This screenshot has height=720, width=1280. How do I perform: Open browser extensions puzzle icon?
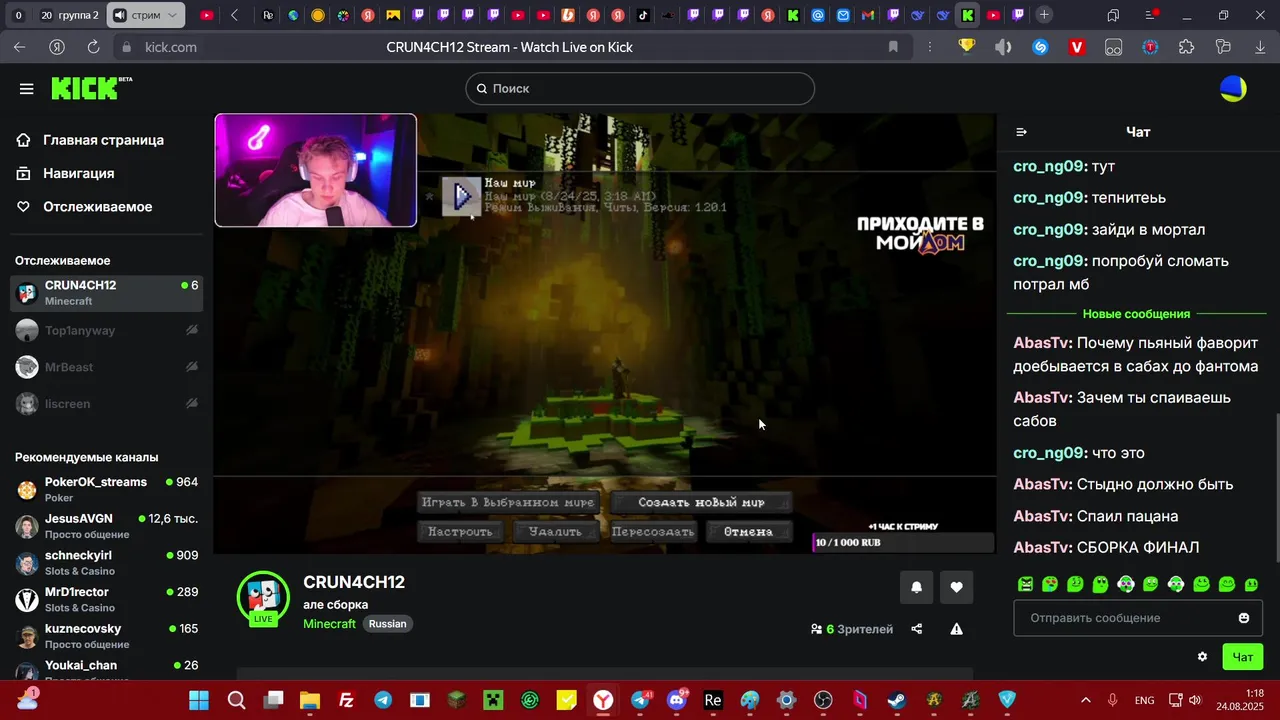point(1187,47)
